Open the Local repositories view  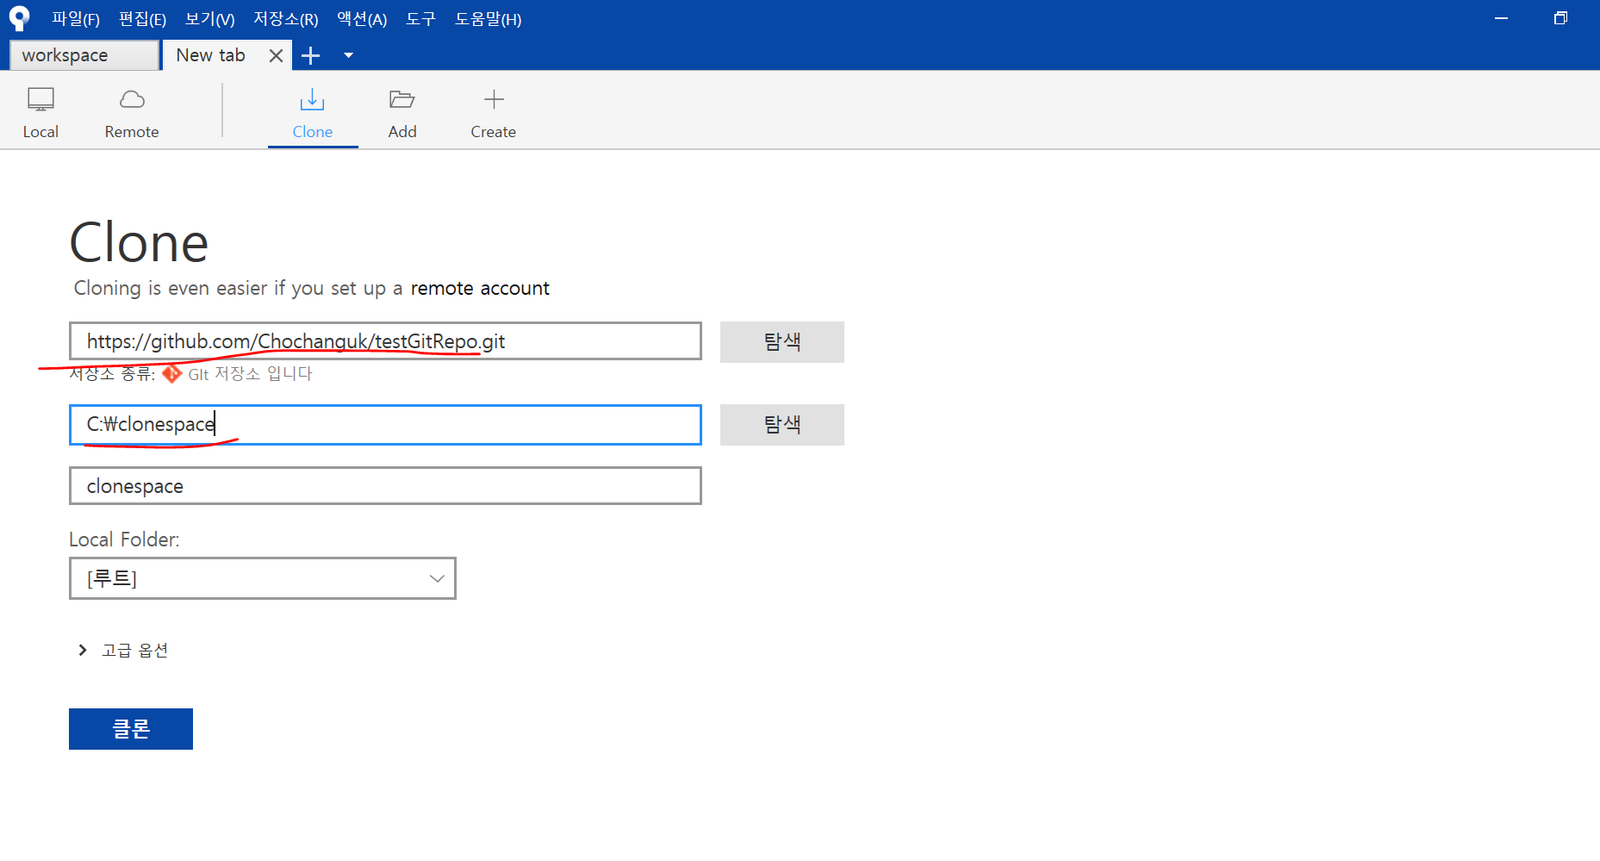[40, 113]
